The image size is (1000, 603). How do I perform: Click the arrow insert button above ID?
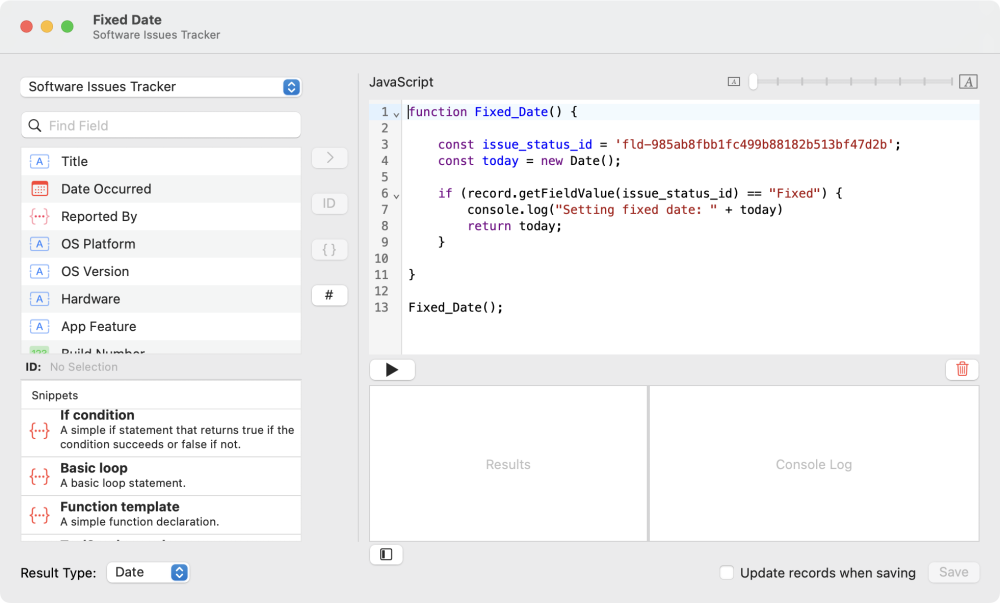pyautogui.click(x=329, y=157)
